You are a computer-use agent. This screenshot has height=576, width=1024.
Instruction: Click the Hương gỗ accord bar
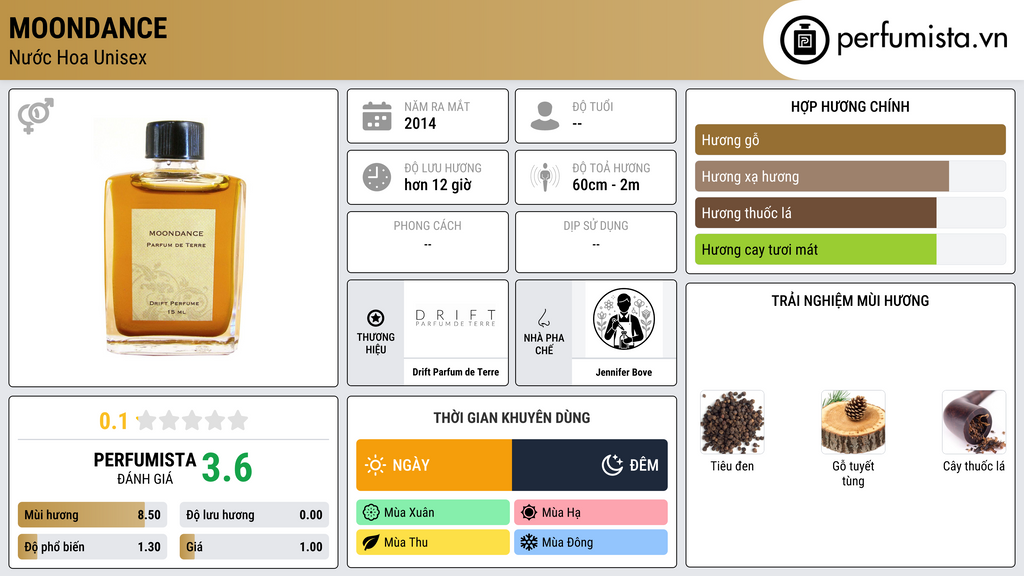(850, 140)
